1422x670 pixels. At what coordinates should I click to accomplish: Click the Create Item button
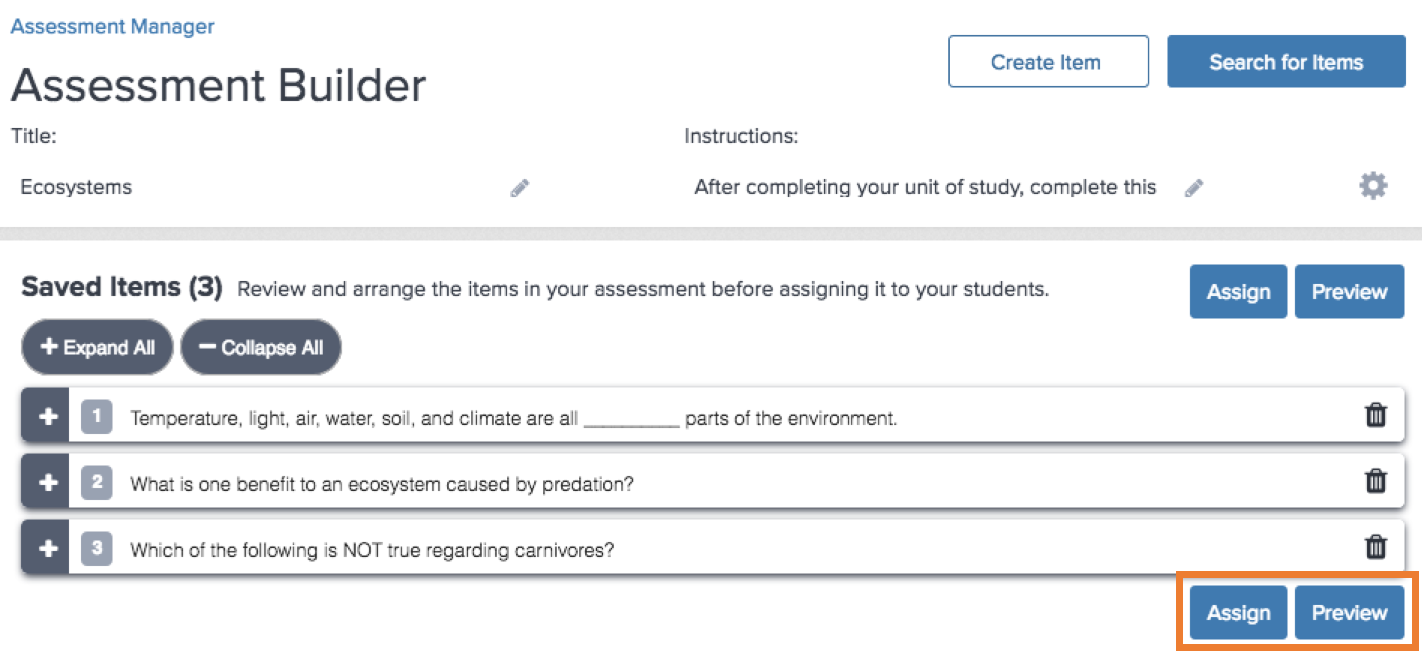[x=1048, y=62]
